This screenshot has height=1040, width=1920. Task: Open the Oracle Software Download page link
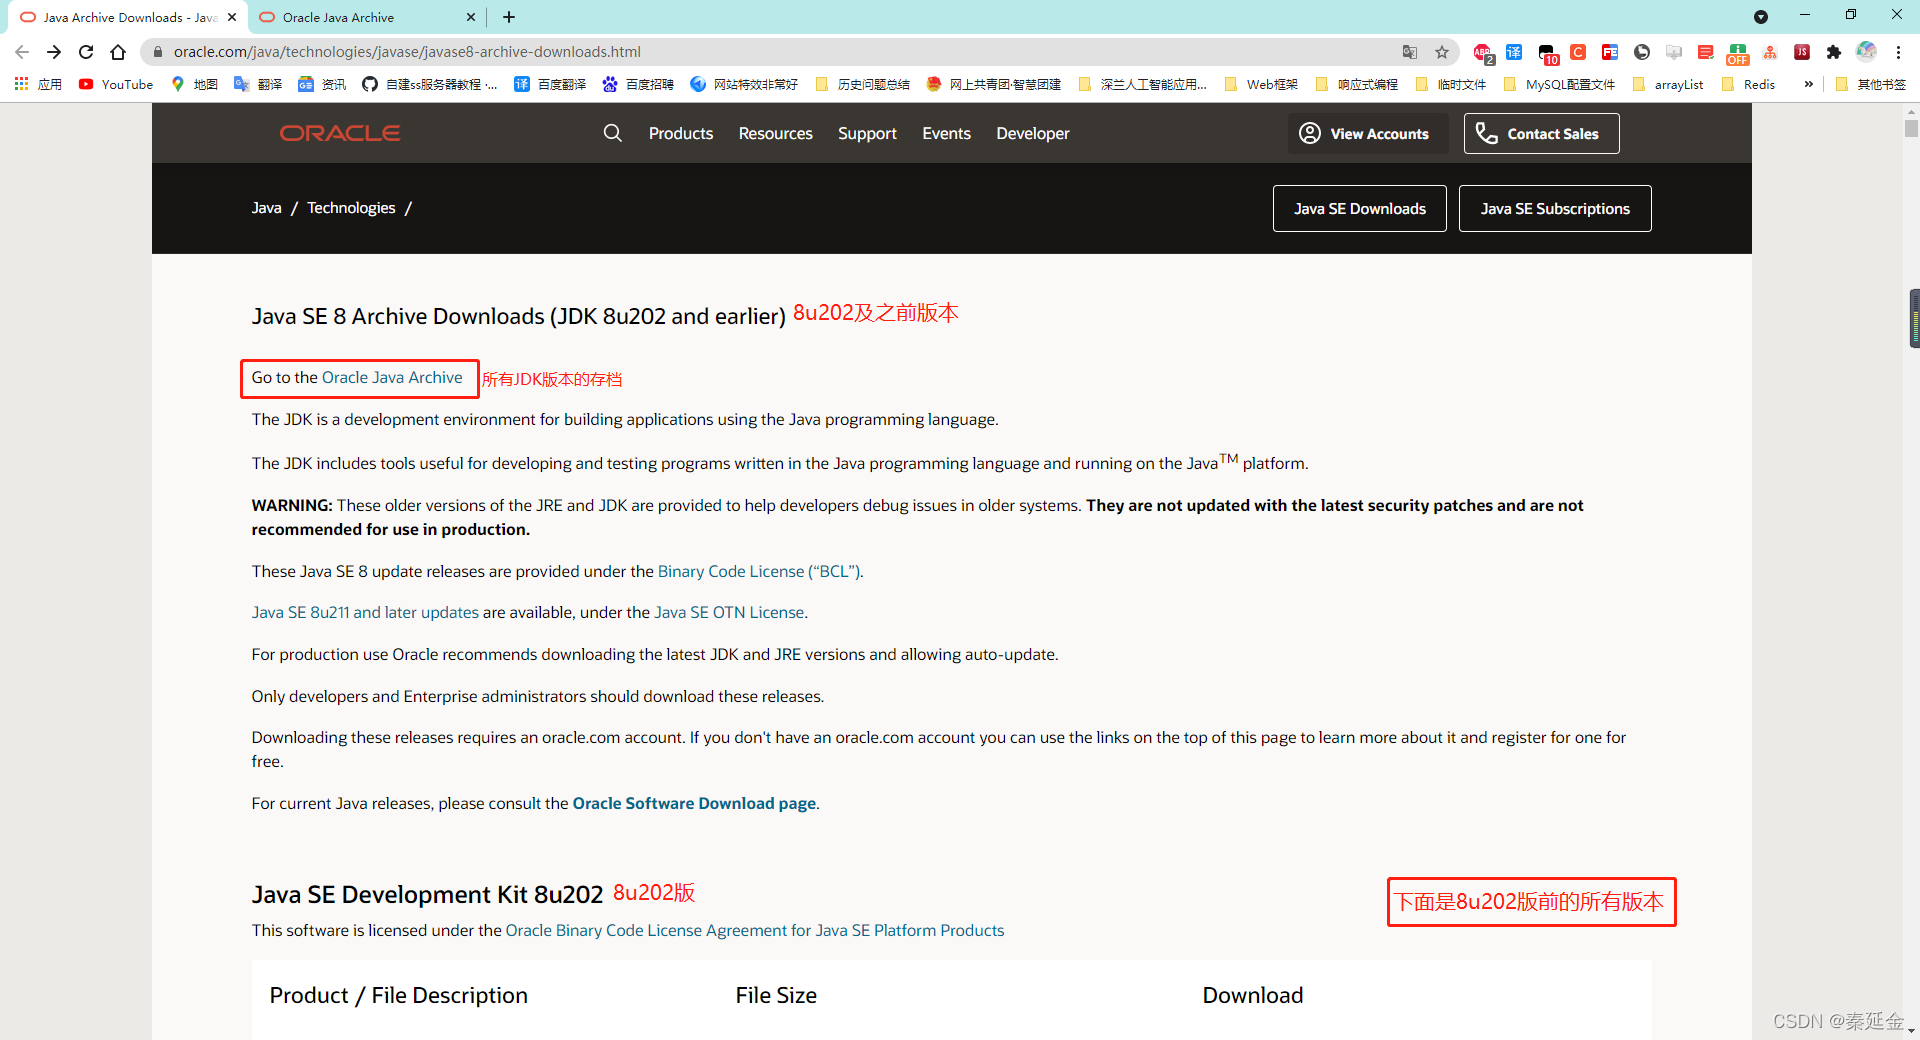(694, 803)
